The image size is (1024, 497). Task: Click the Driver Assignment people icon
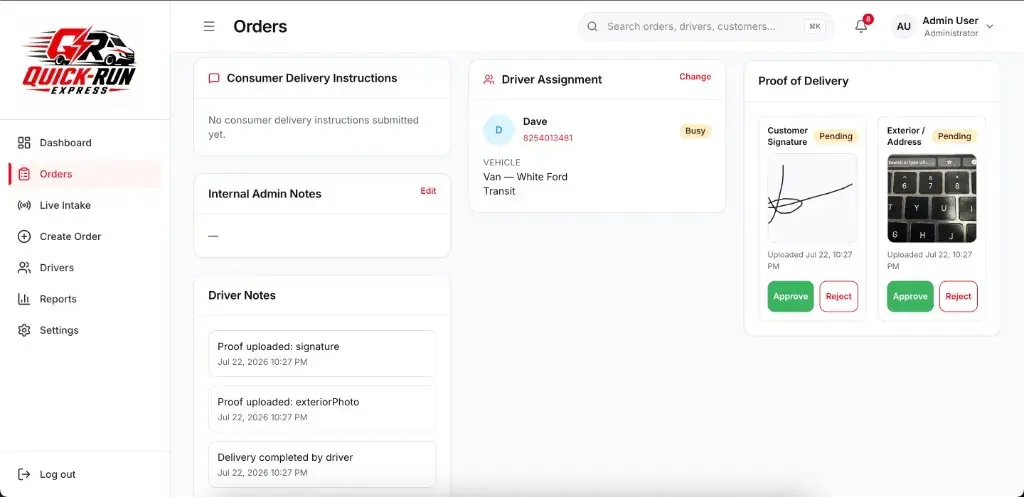click(488, 80)
